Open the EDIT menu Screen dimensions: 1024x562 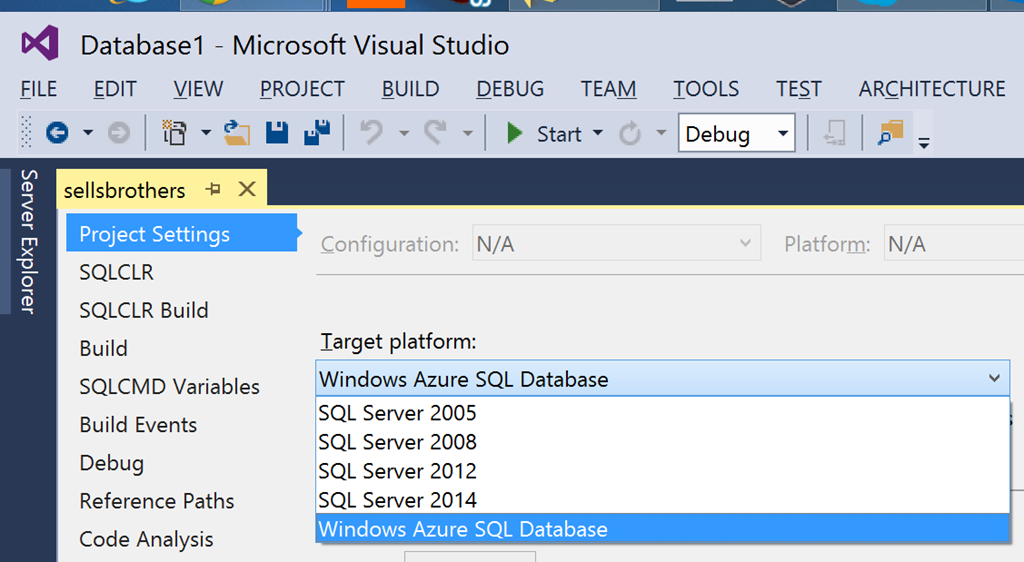(x=115, y=89)
